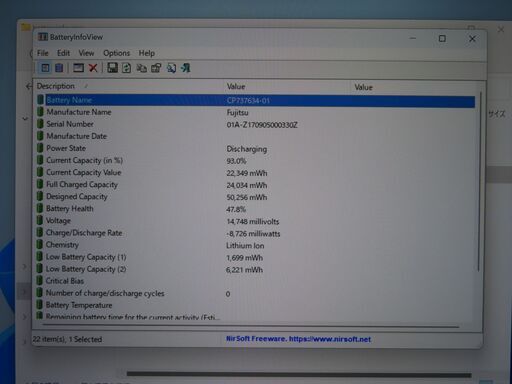The width and height of the screenshot is (512, 384).
Task: Select the Manufacture Name row
Action: (255, 112)
